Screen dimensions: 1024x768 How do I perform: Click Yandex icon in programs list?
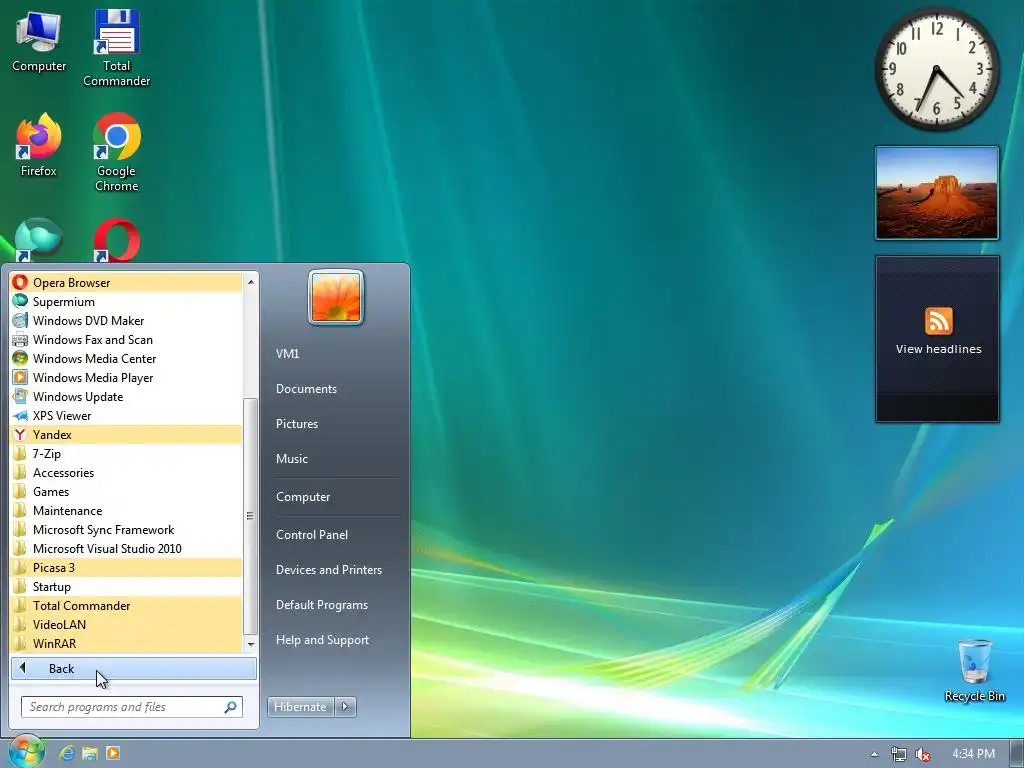pyautogui.click(x=20, y=434)
